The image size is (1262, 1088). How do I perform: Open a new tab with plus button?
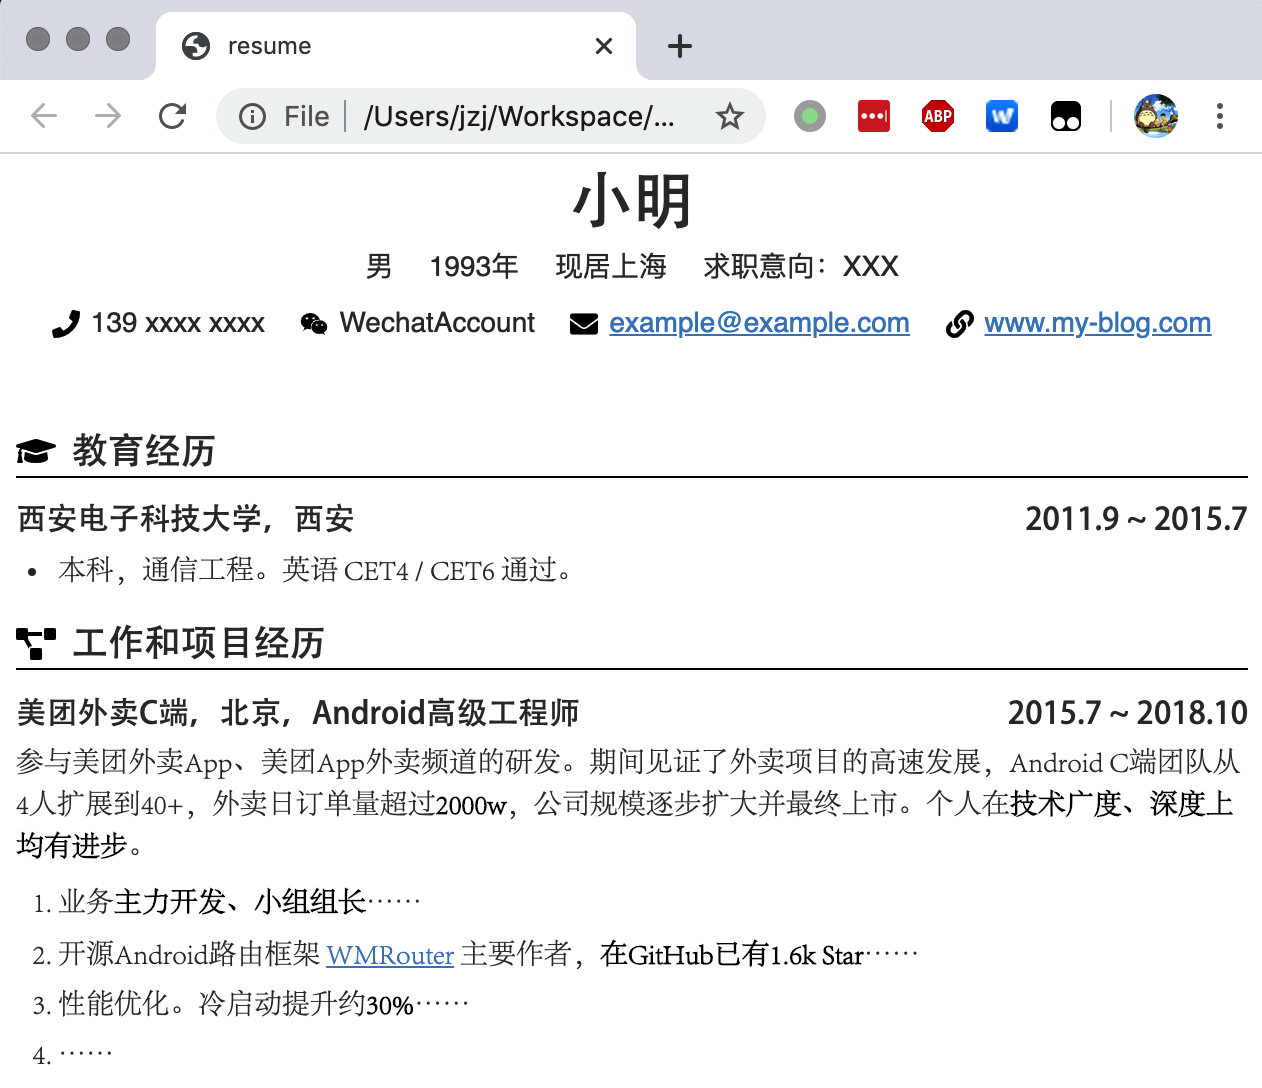coord(680,46)
